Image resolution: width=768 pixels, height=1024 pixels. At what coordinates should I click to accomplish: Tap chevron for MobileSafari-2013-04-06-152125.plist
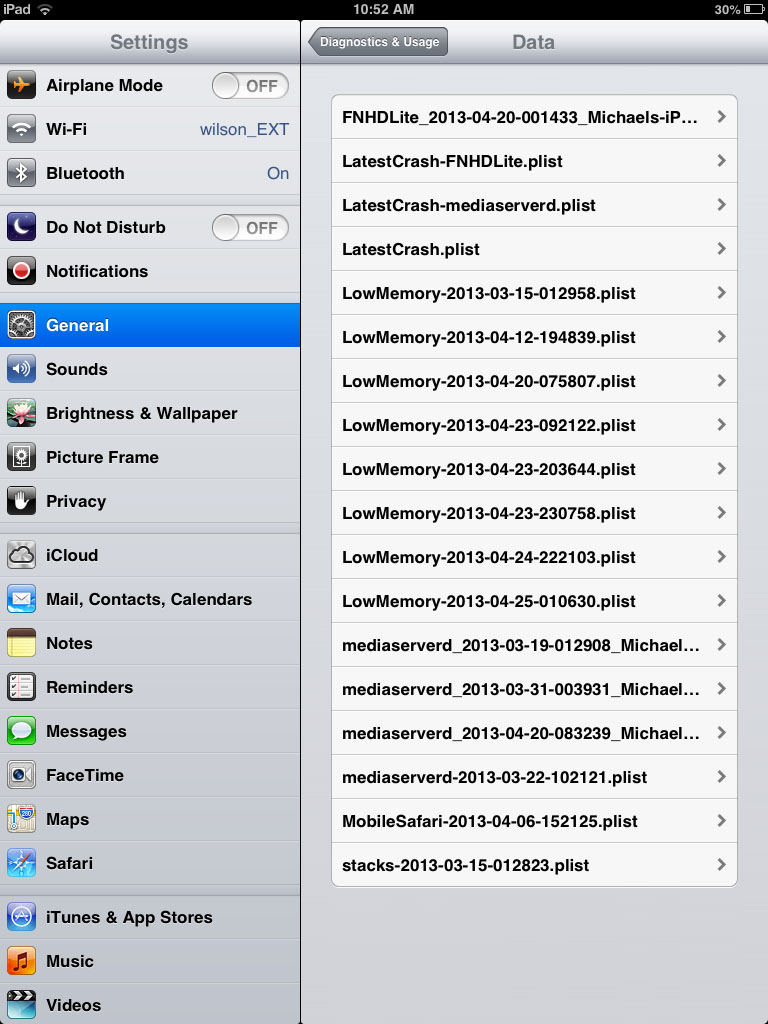[722, 820]
